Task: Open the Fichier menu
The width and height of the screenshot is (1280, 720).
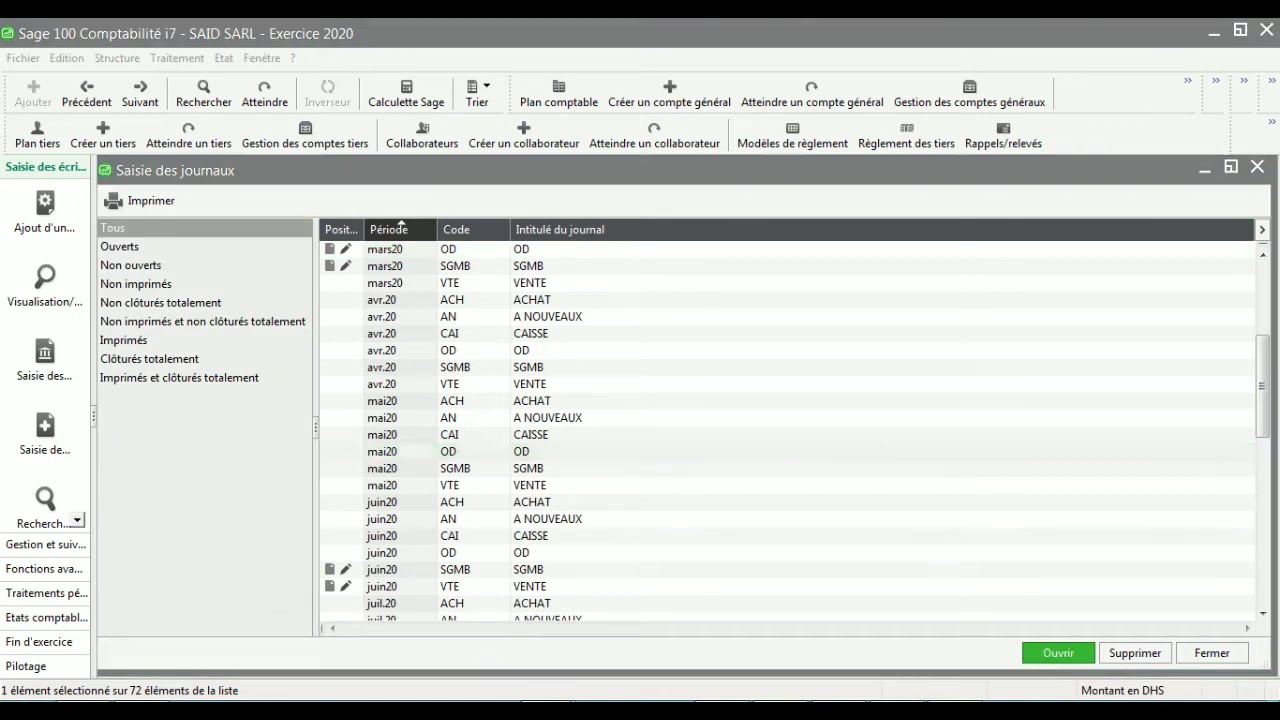Action: coord(23,58)
